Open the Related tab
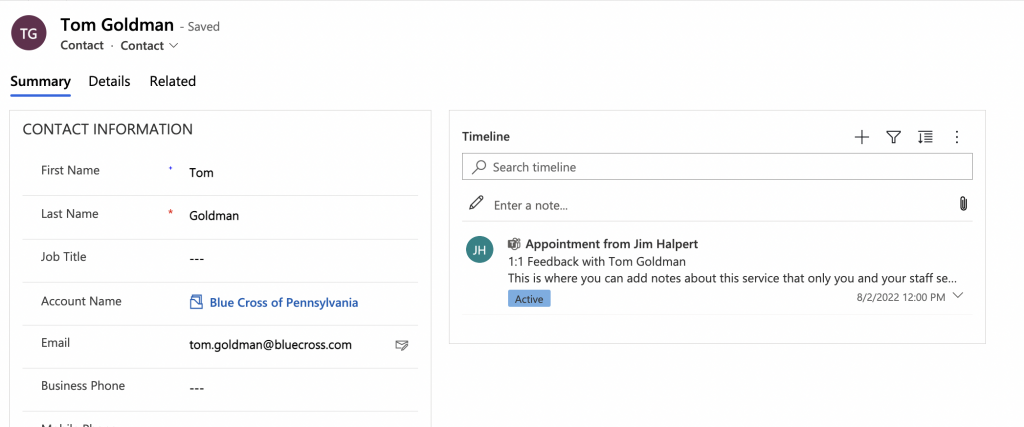 click(x=172, y=81)
